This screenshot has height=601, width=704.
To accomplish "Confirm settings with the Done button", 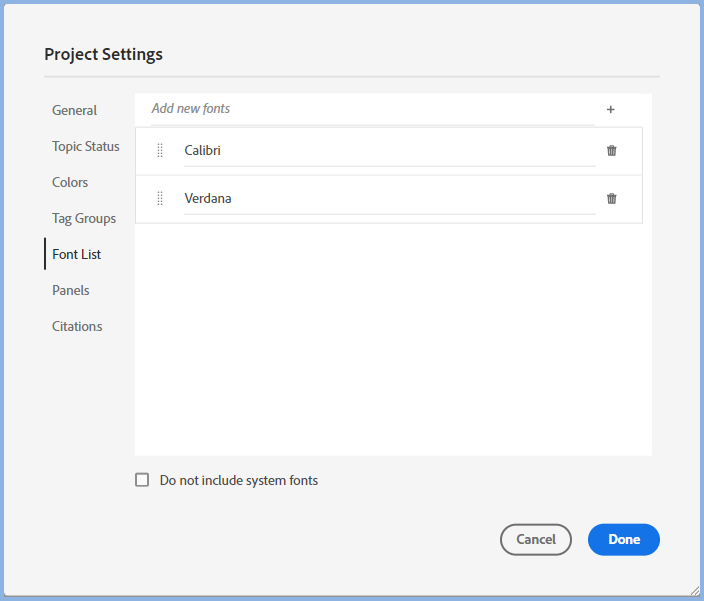I will pos(623,539).
